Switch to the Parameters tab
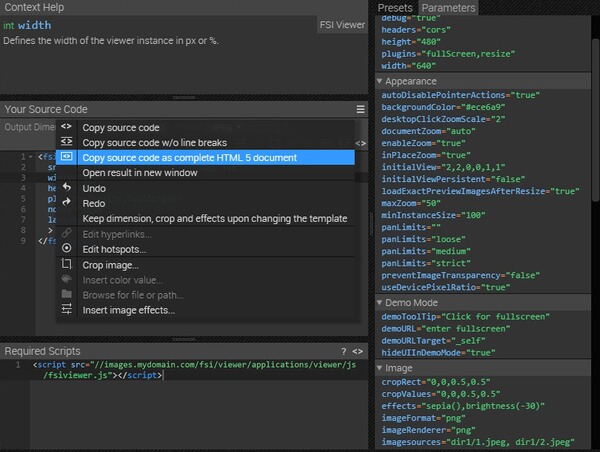The image size is (600, 452). point(447,8)
